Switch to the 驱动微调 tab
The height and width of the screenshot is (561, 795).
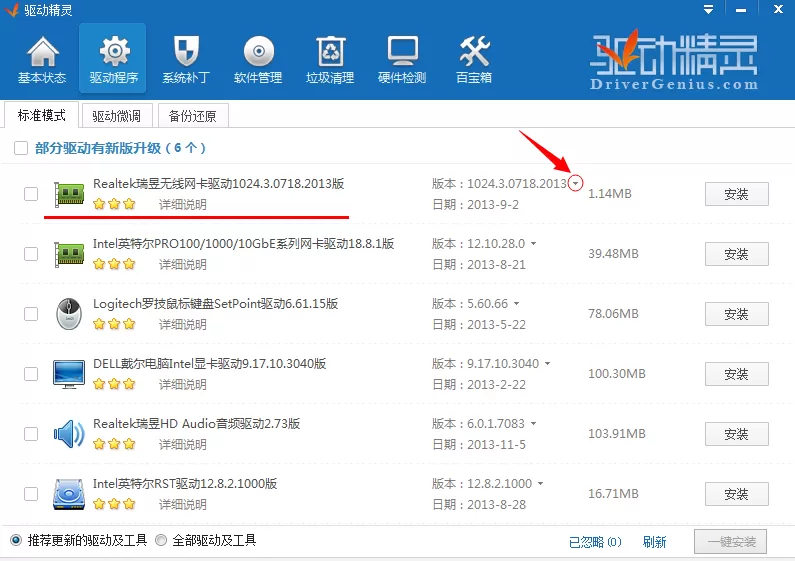(x=117, y=116)
